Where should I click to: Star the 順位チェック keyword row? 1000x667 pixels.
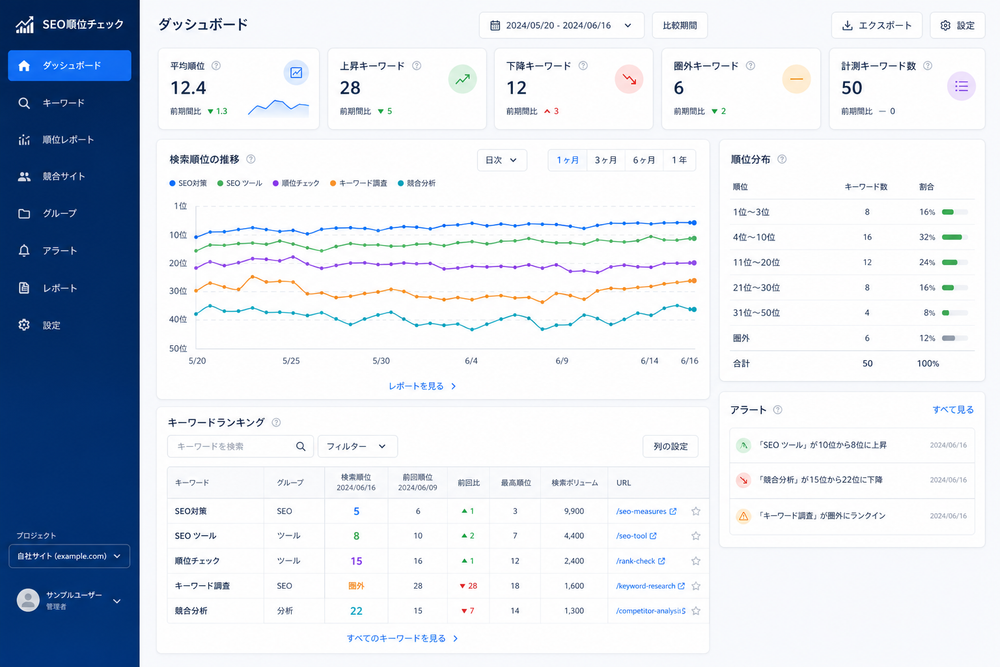pos(696,561)
